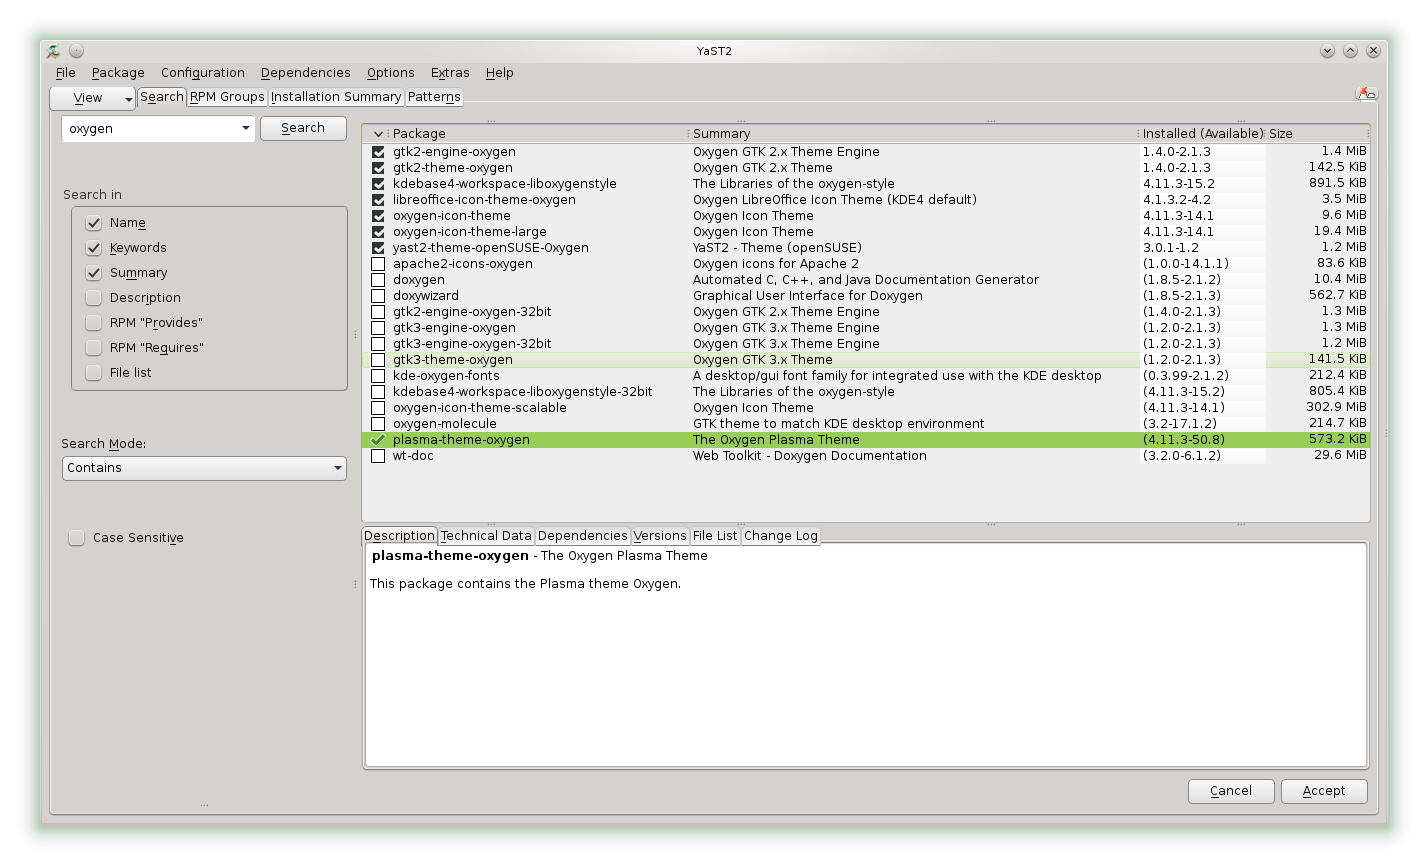Select the "Web Toolkit - Doxygen Documentation" summary

[x=810, y=456]
